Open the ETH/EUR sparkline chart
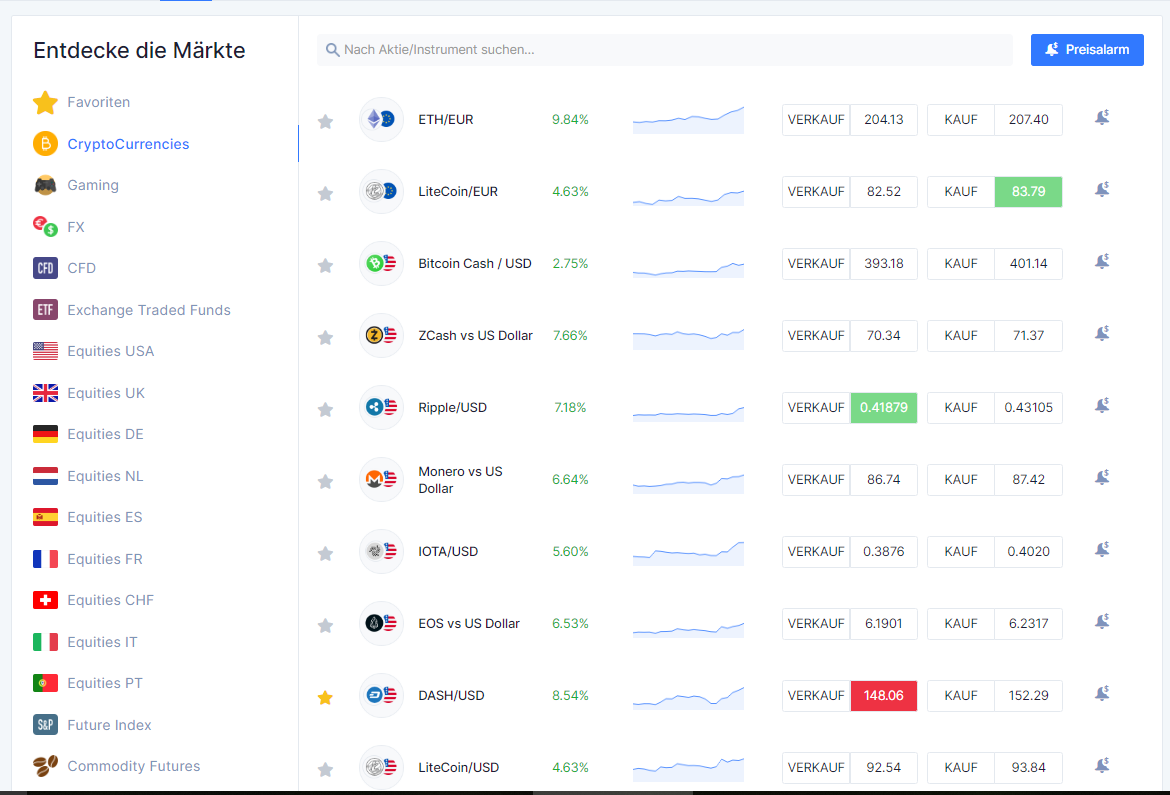The image size is (1170, 795). pos(688,120)
